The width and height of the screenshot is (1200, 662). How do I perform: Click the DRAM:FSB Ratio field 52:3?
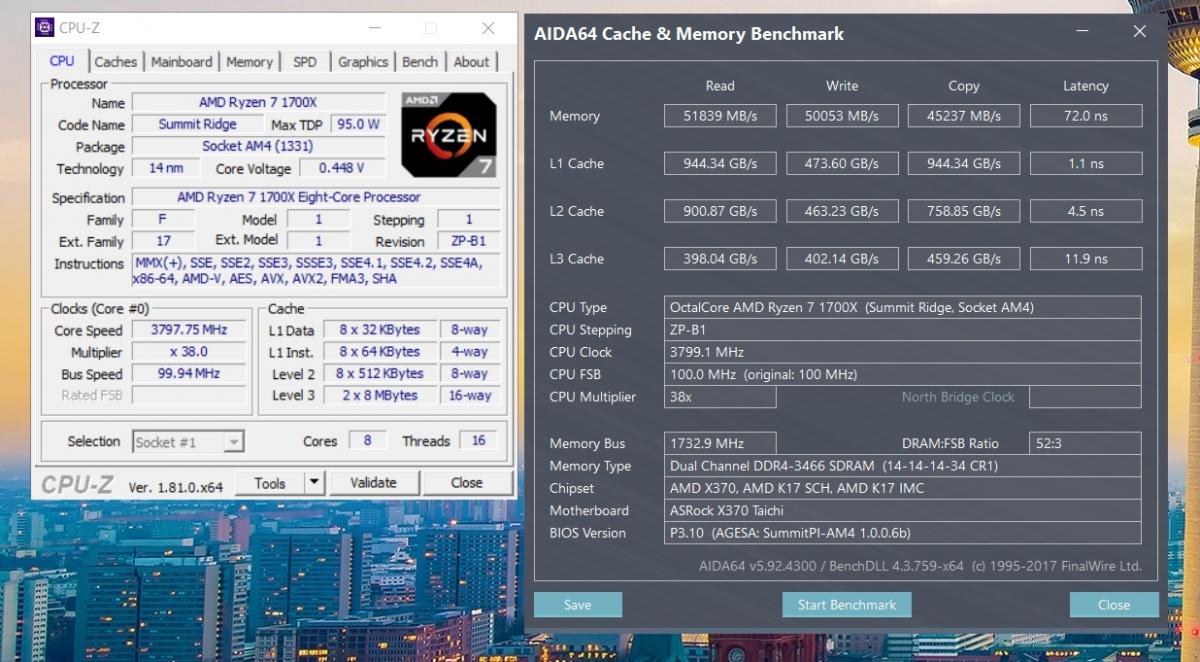click(x=1086, y=443)
